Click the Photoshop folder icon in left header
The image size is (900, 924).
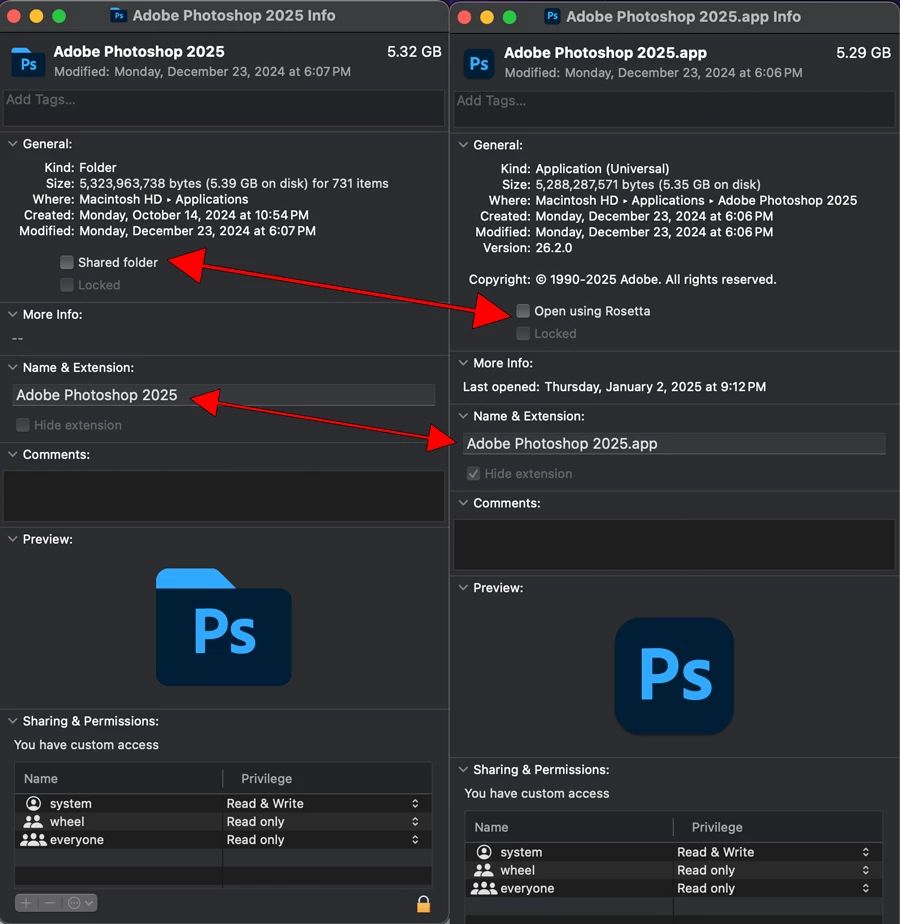[28, 62]
